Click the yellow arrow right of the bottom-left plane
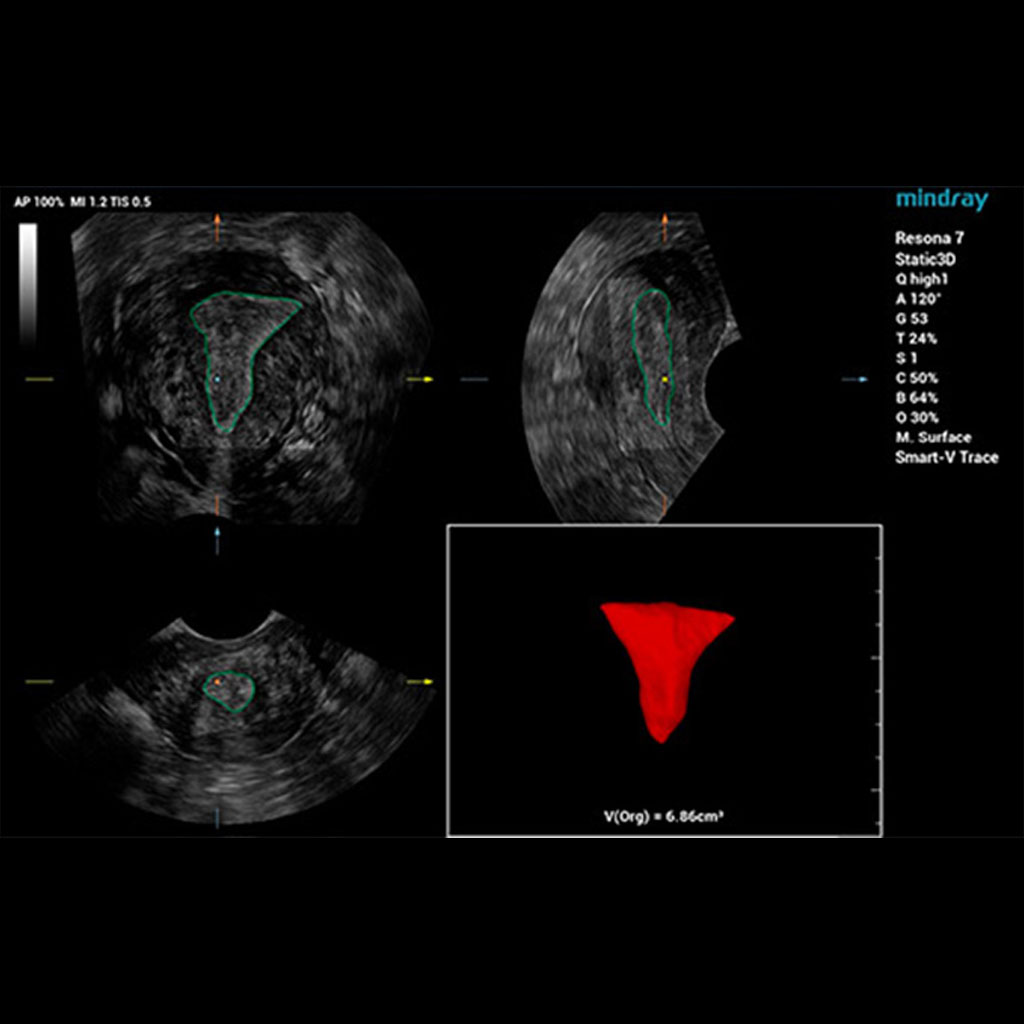This screenshot has width=1024, height=1024. pos(421,682)
